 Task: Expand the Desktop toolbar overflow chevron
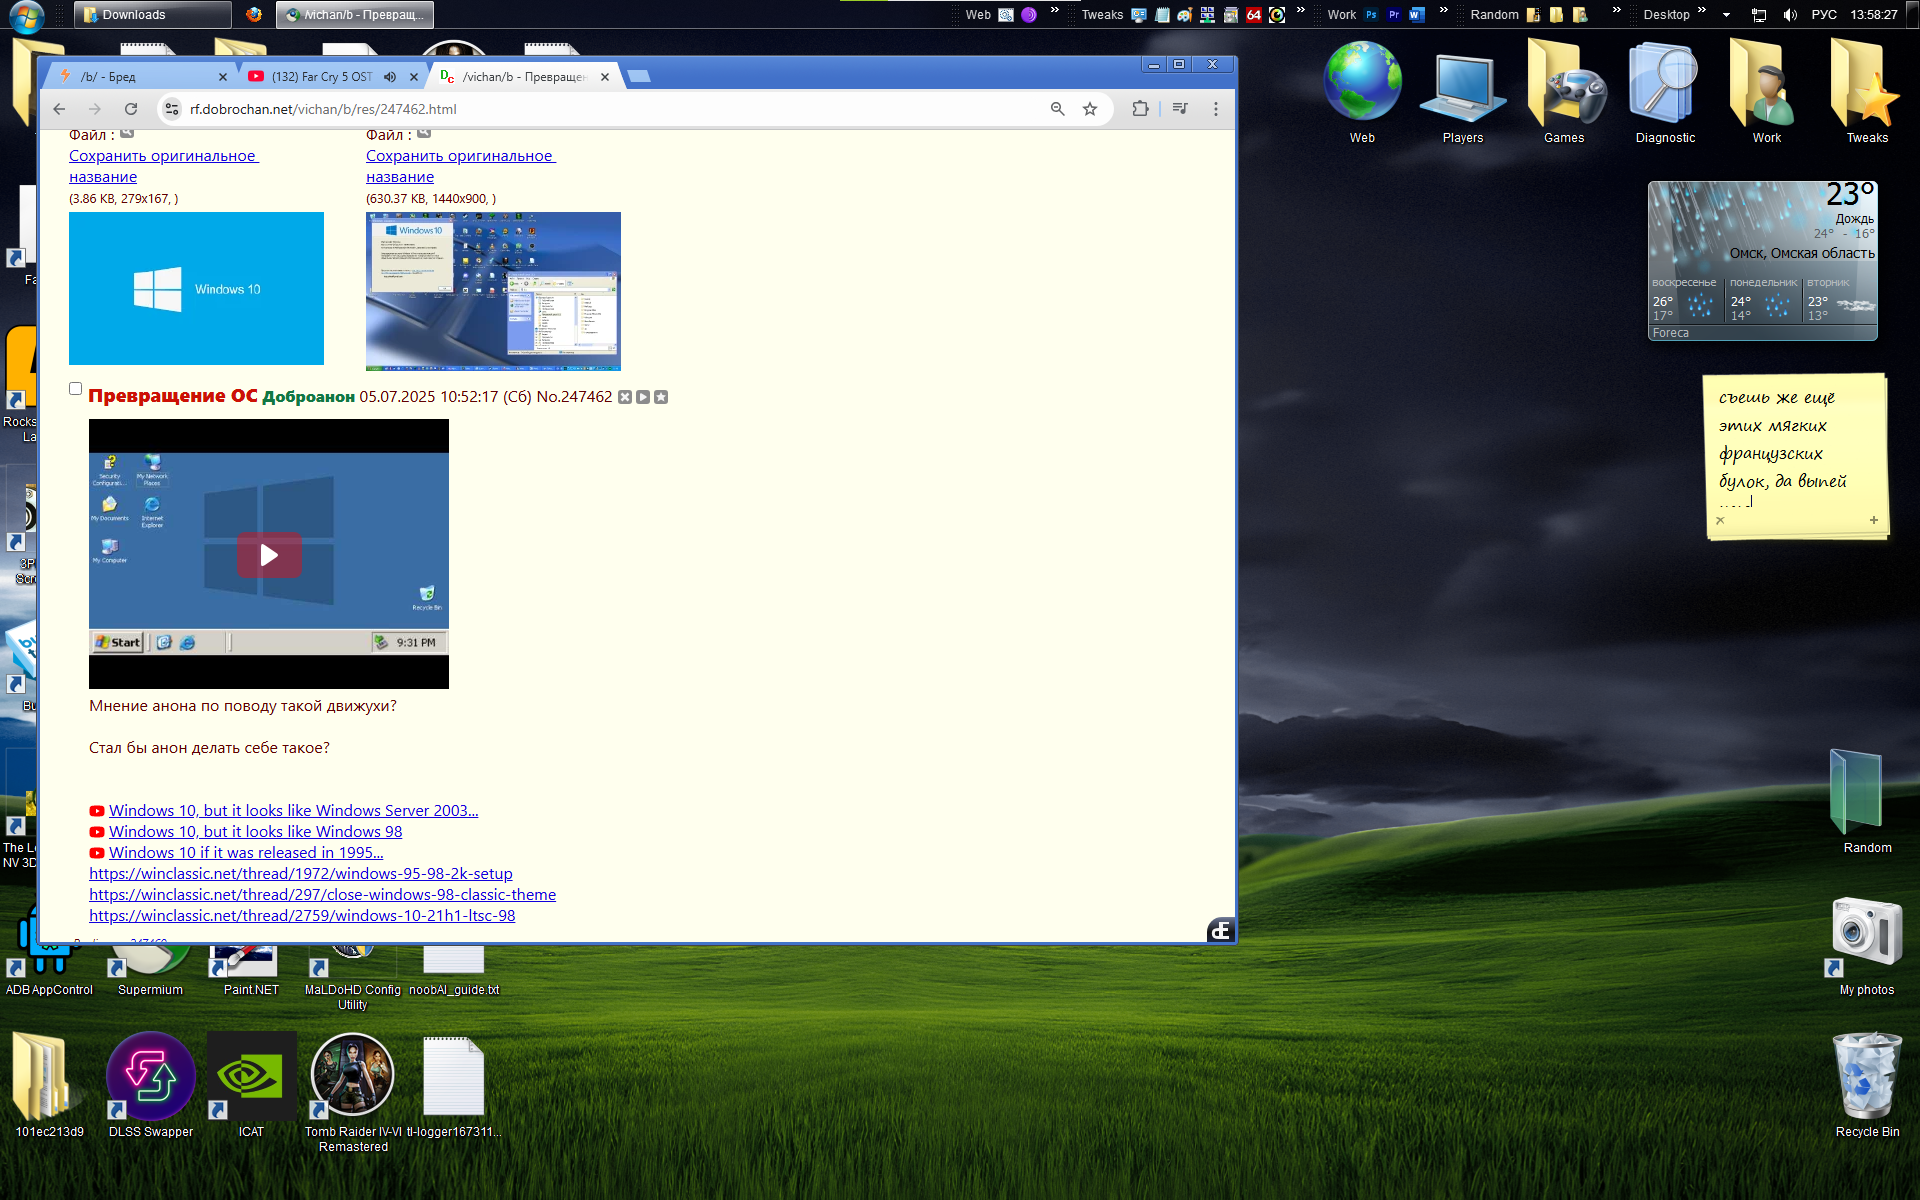[1701, 10]
